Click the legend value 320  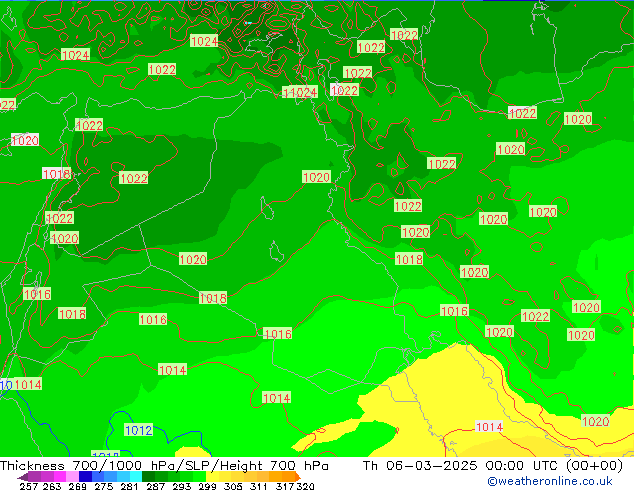pos(305,486)
